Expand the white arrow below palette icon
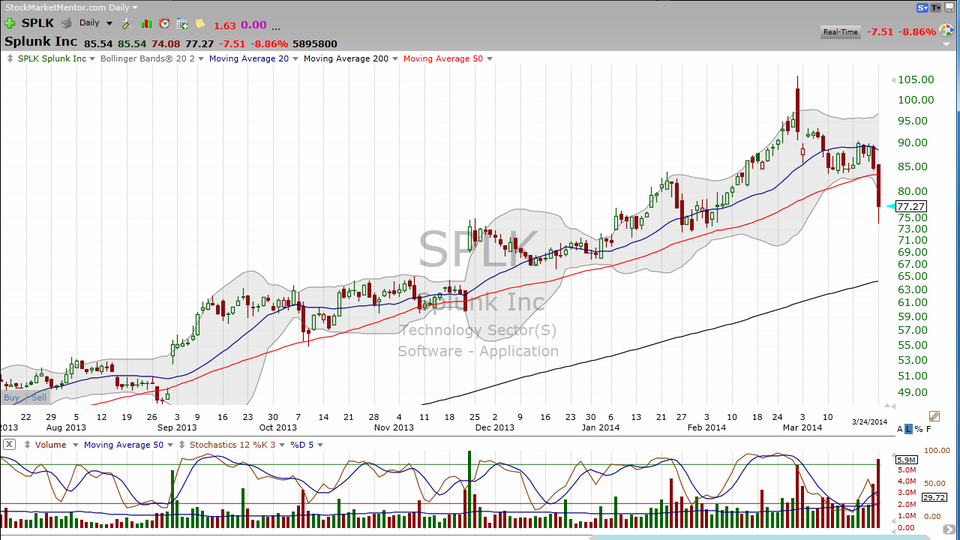The width and height of the screenshot is (960, 540). tap(949, 43)
